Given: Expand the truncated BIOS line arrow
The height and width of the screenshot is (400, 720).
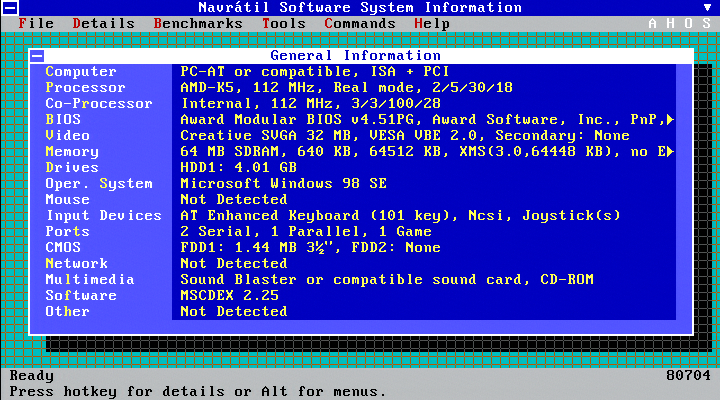Looking at the screenshot, I should [670, 119].
